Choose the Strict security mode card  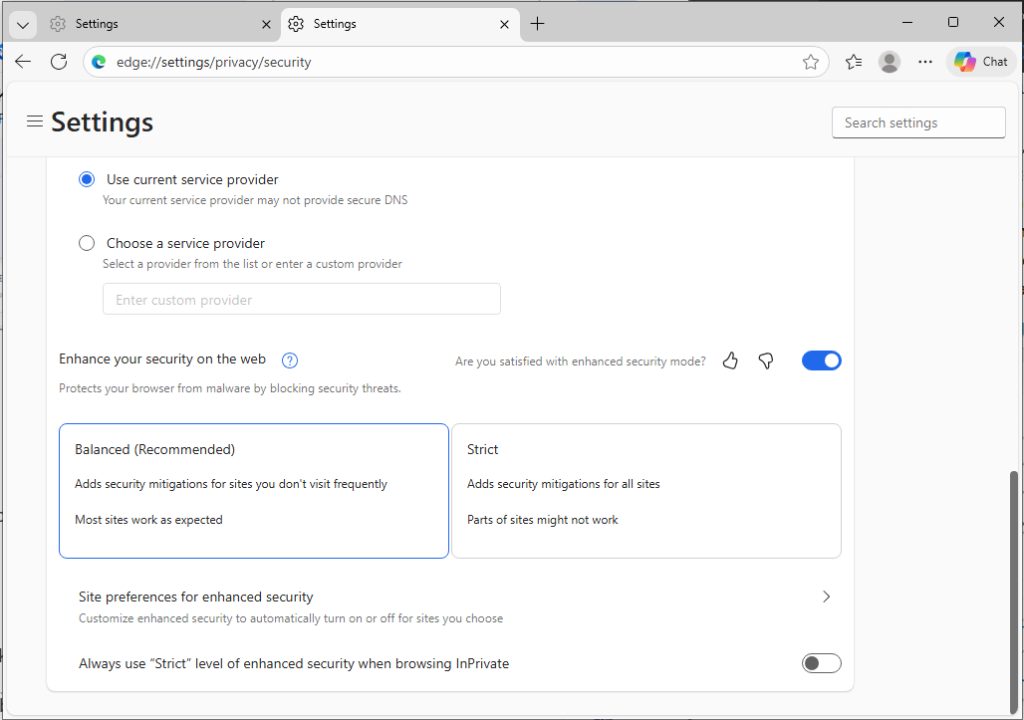coord(646,490)
